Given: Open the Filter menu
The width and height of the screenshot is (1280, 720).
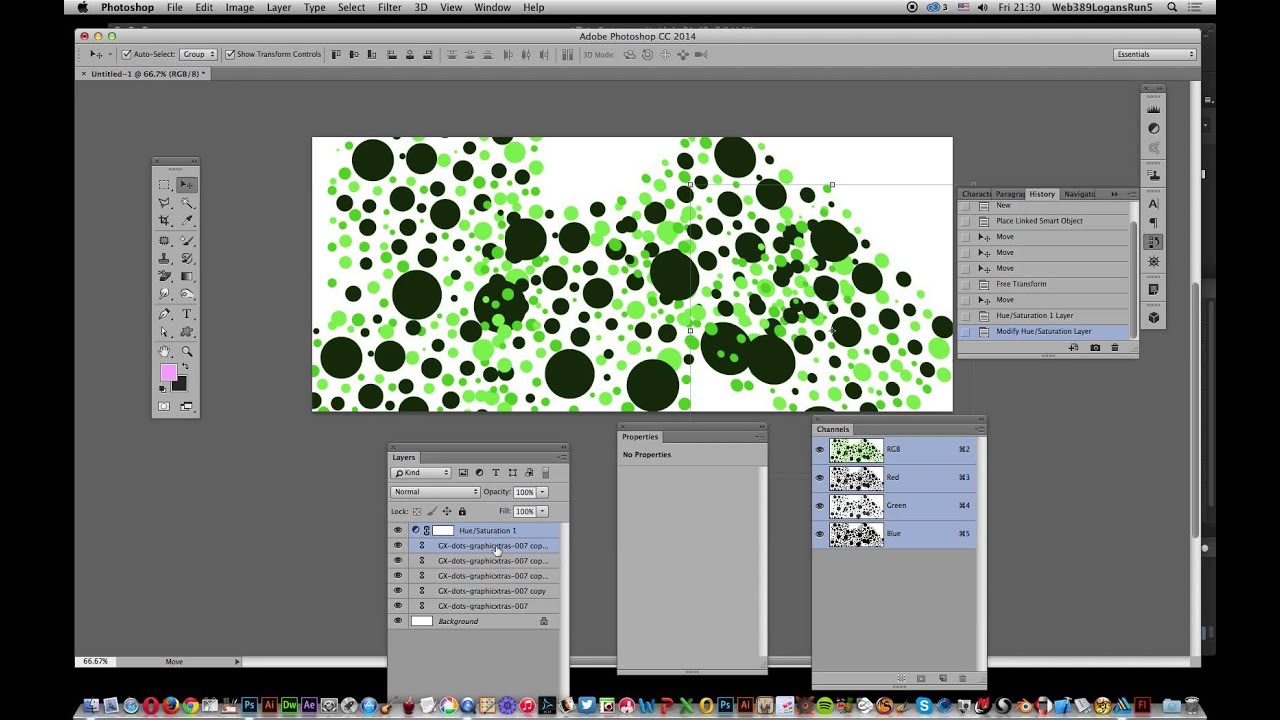Looking at the screenshot, I should click(389, 7).
